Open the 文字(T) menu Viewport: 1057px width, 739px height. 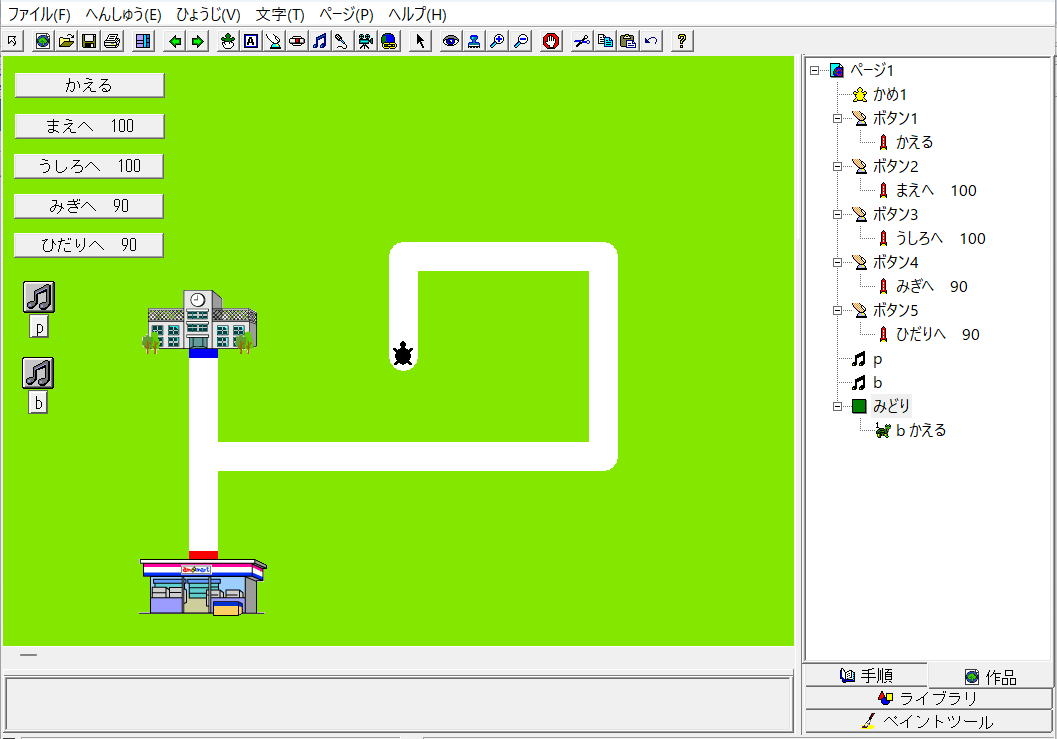click(x=280, y=14)
